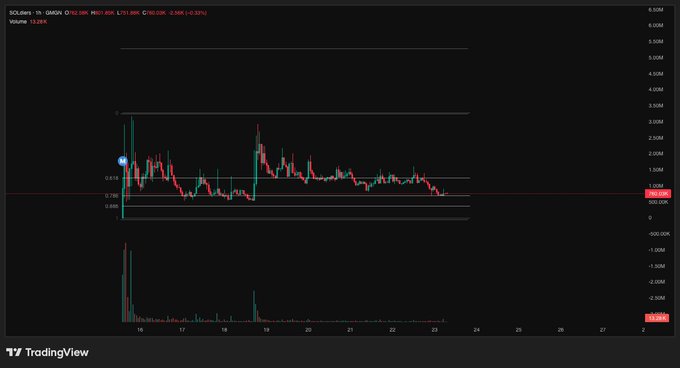Viewport: 680px width, 368px height.
Task: Click date 20 on time axis
Action: pos(308,330)
